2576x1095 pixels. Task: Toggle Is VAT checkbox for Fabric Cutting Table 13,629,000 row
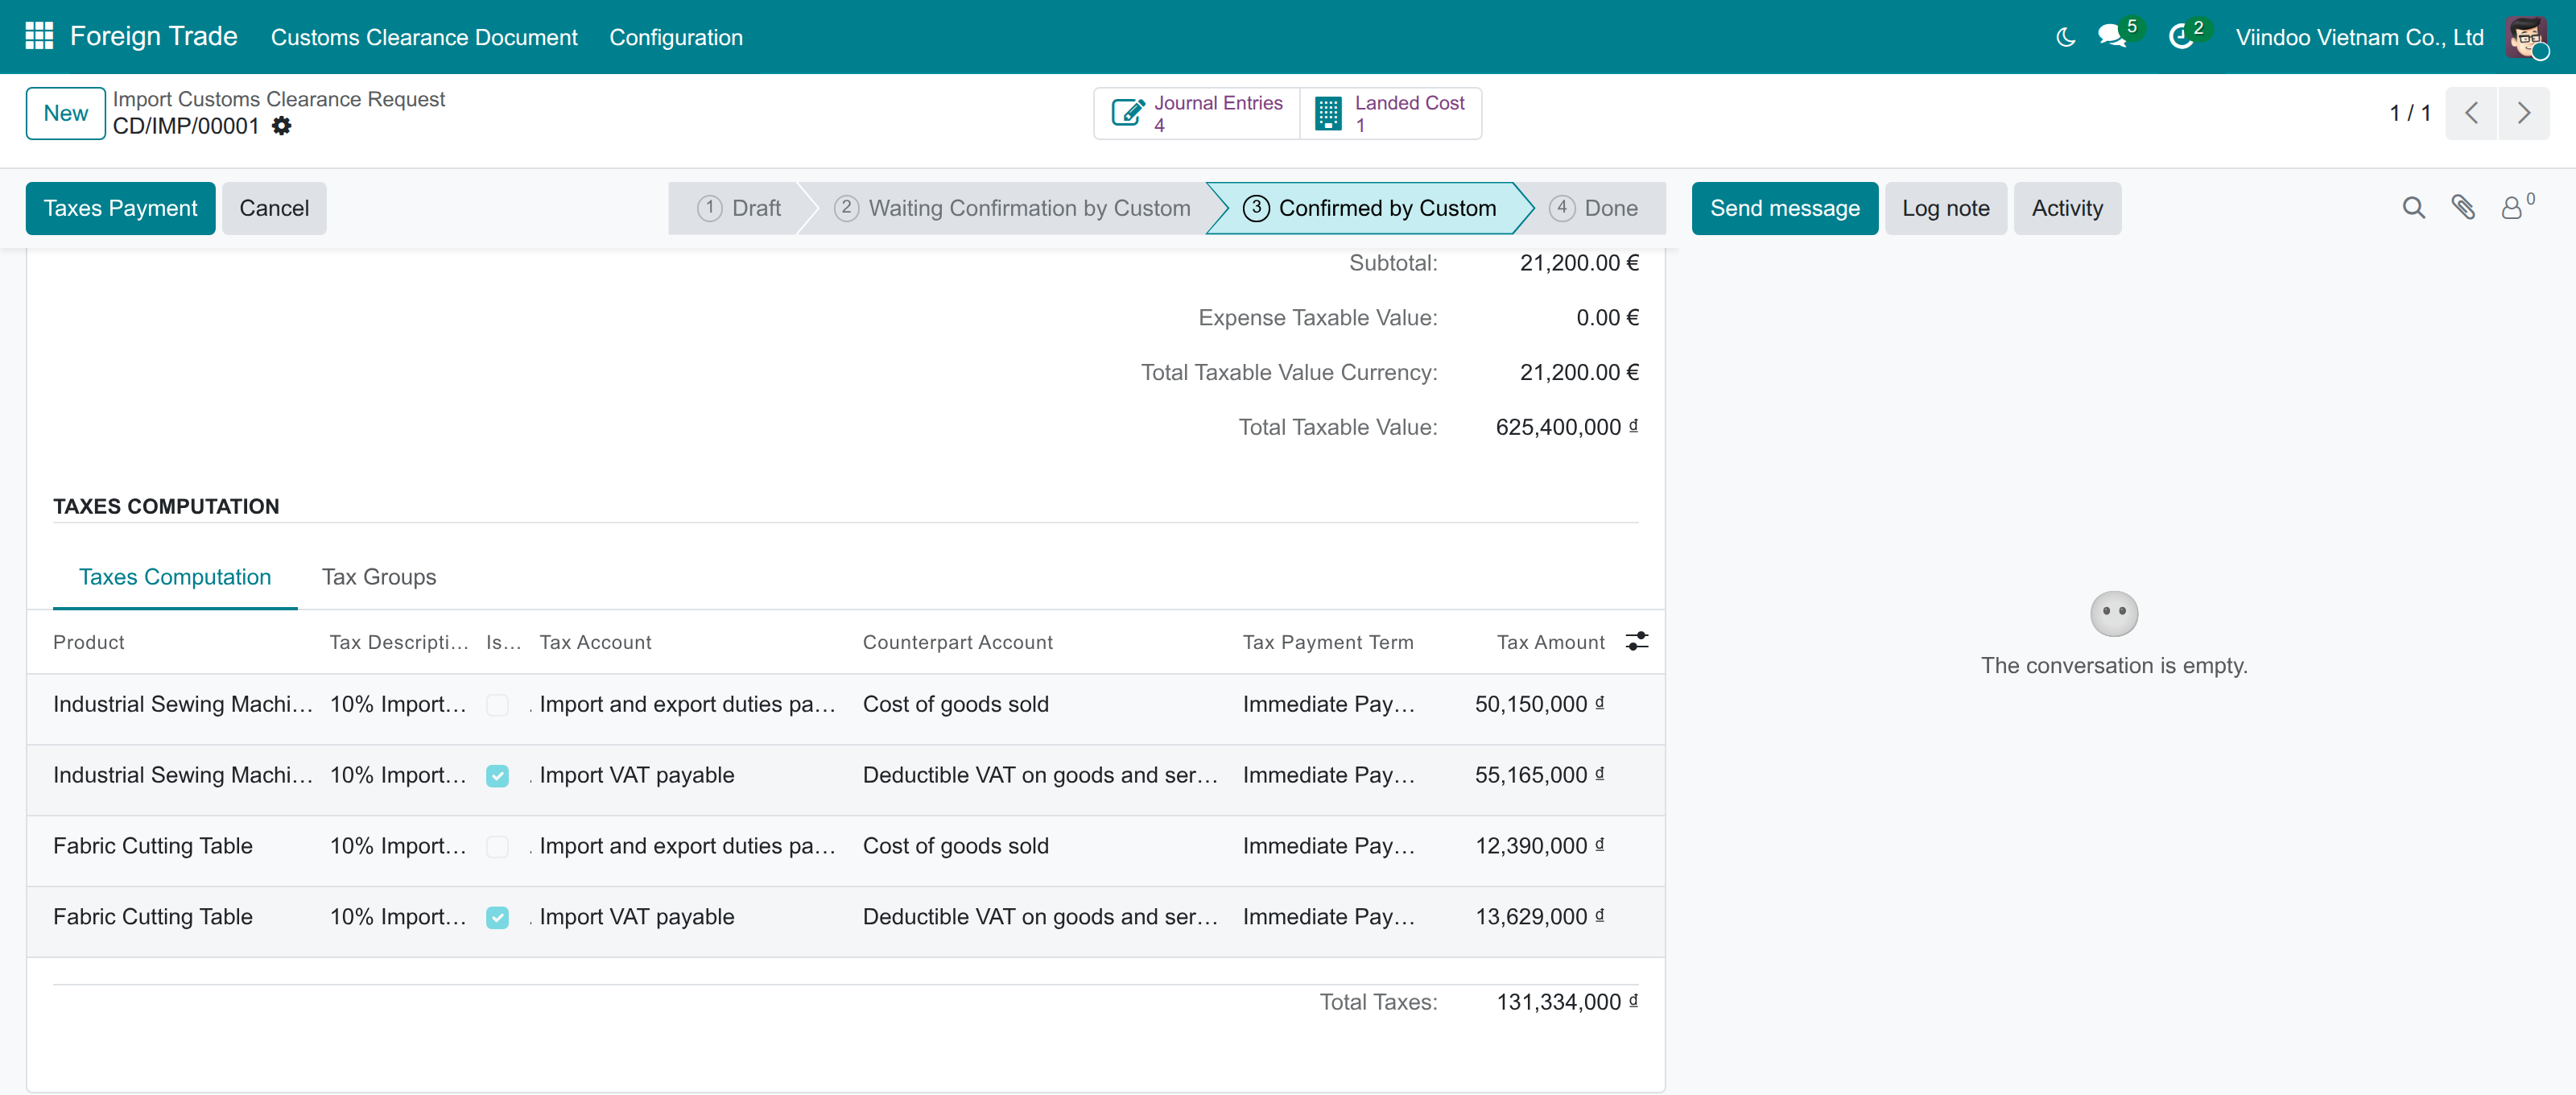[497, 918]
